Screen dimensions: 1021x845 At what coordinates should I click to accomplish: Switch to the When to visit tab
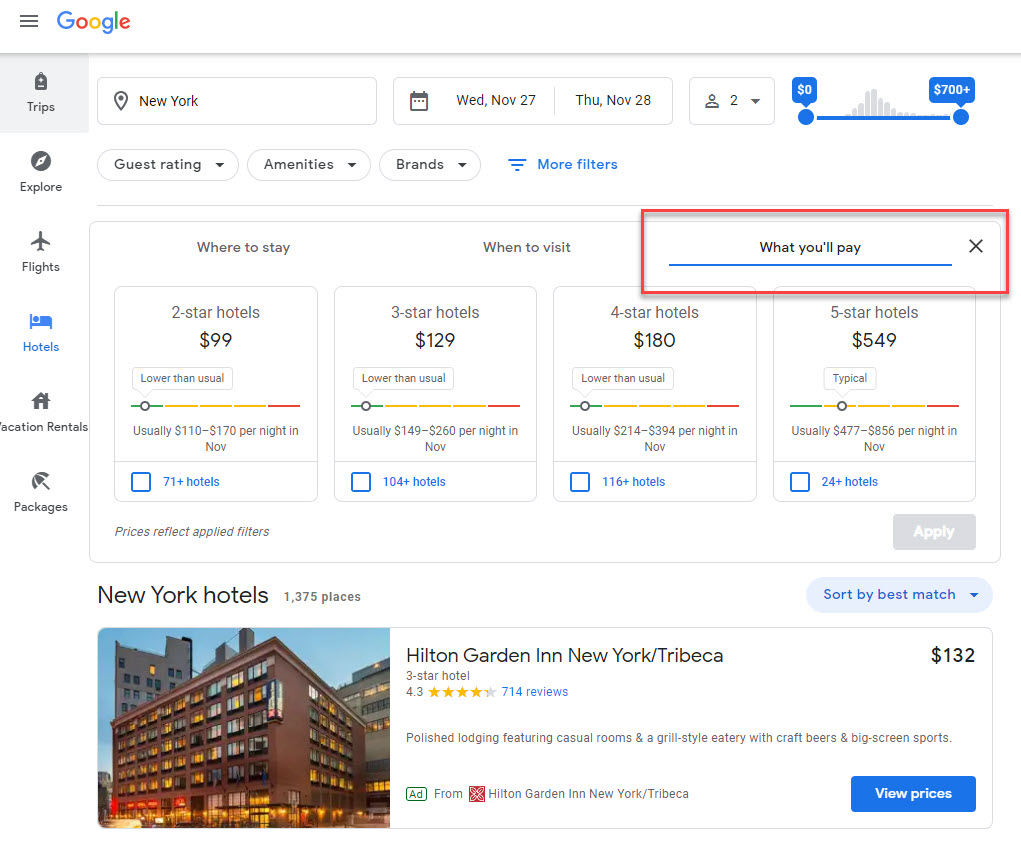tap(527, 247)
